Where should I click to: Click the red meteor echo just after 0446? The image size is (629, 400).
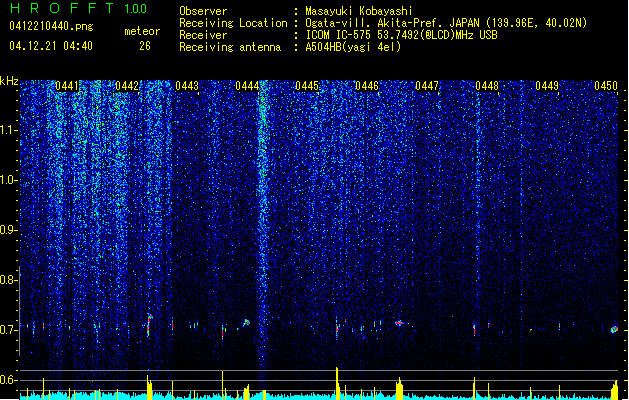399,323
